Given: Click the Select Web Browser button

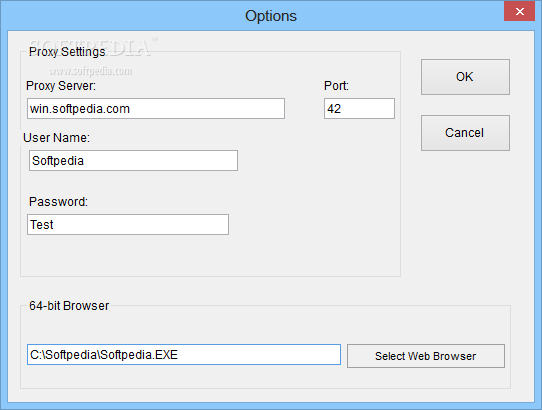Looking at the screenshot, I should pyautogui.click(x=426, y=356).
